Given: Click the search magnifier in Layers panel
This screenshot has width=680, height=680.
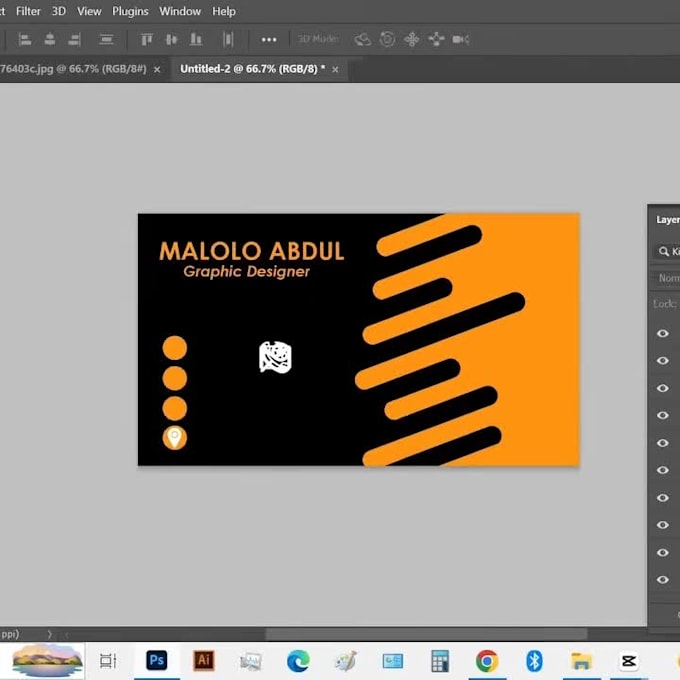Looking at the screenshot, I should 664,251.
